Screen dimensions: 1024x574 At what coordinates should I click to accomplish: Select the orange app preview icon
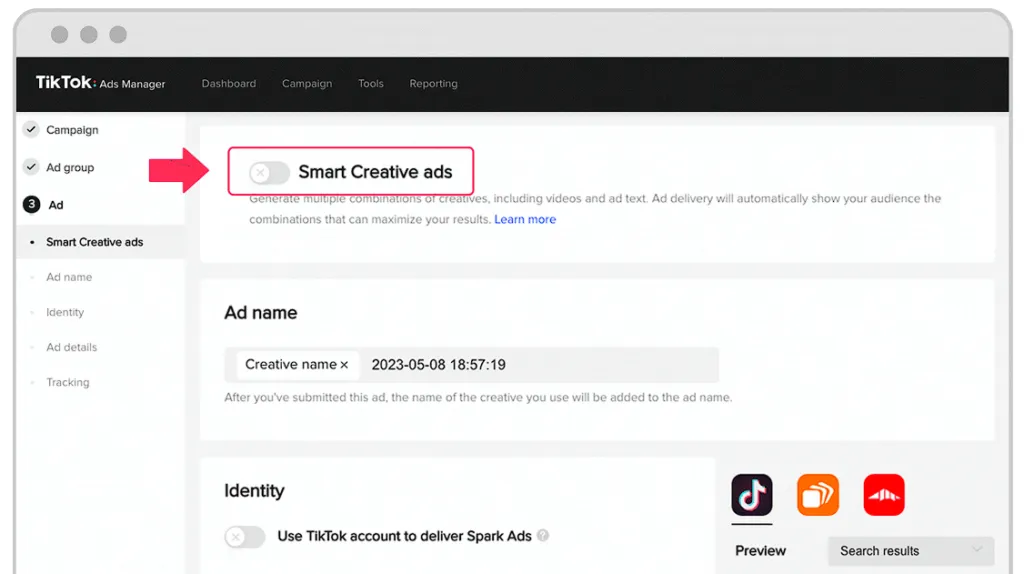tap(818, 495)
